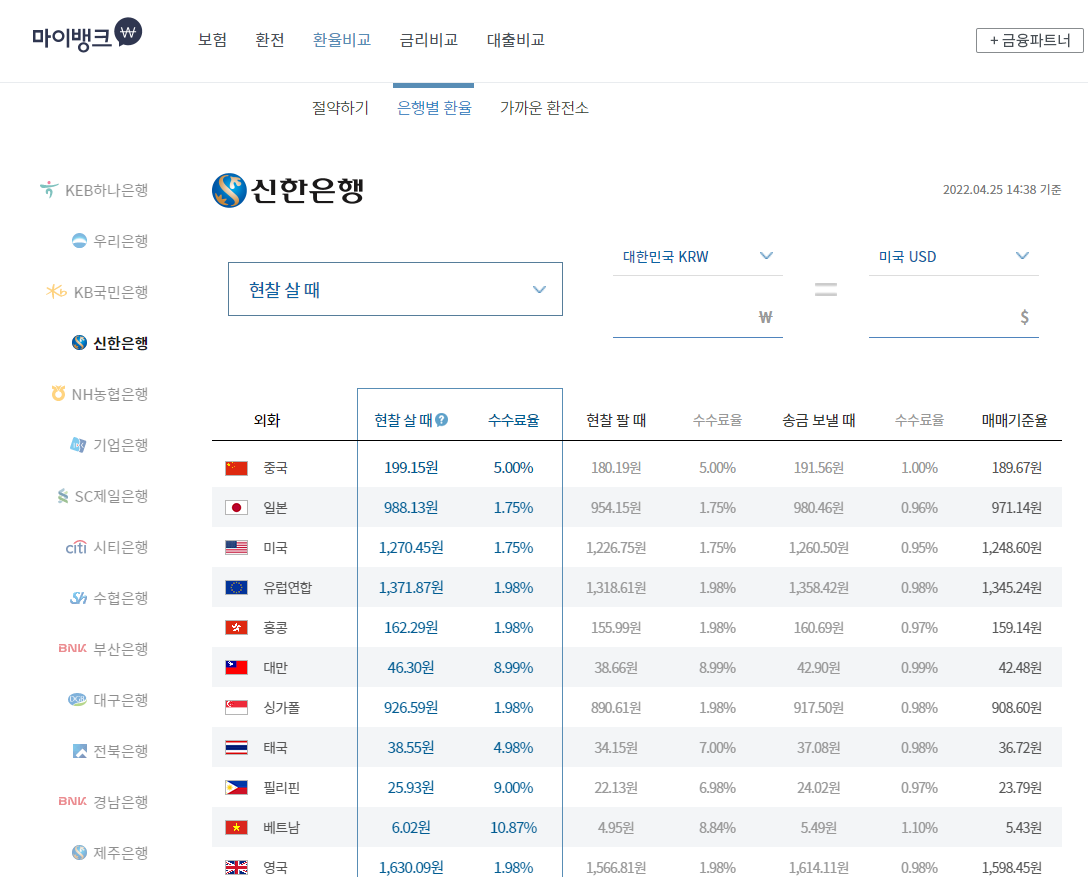Click the European Union flag icon
Screen dimensions: 1088x877
coord(237,588)
